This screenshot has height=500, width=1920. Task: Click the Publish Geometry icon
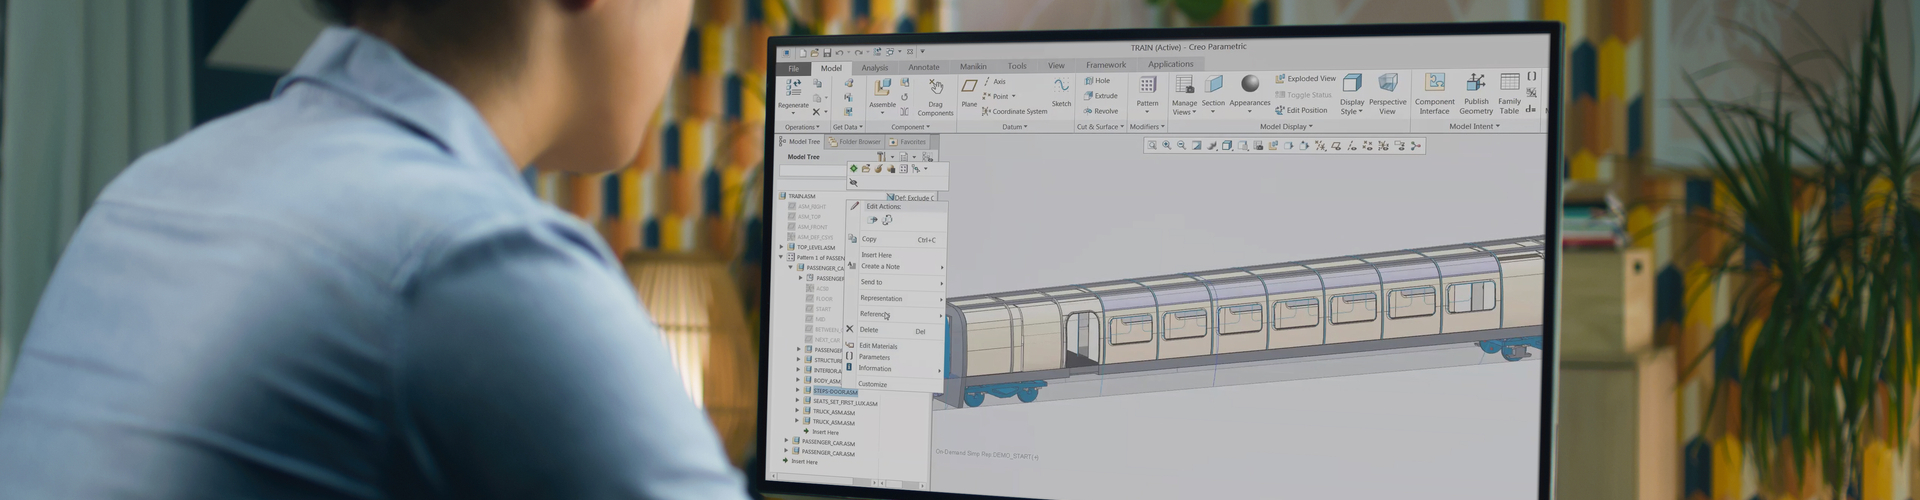click(1476, 84)
